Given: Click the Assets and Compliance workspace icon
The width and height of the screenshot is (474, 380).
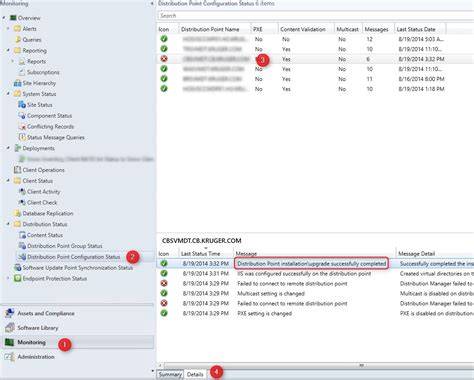Looking at the screenshot, I should point(10,313).
